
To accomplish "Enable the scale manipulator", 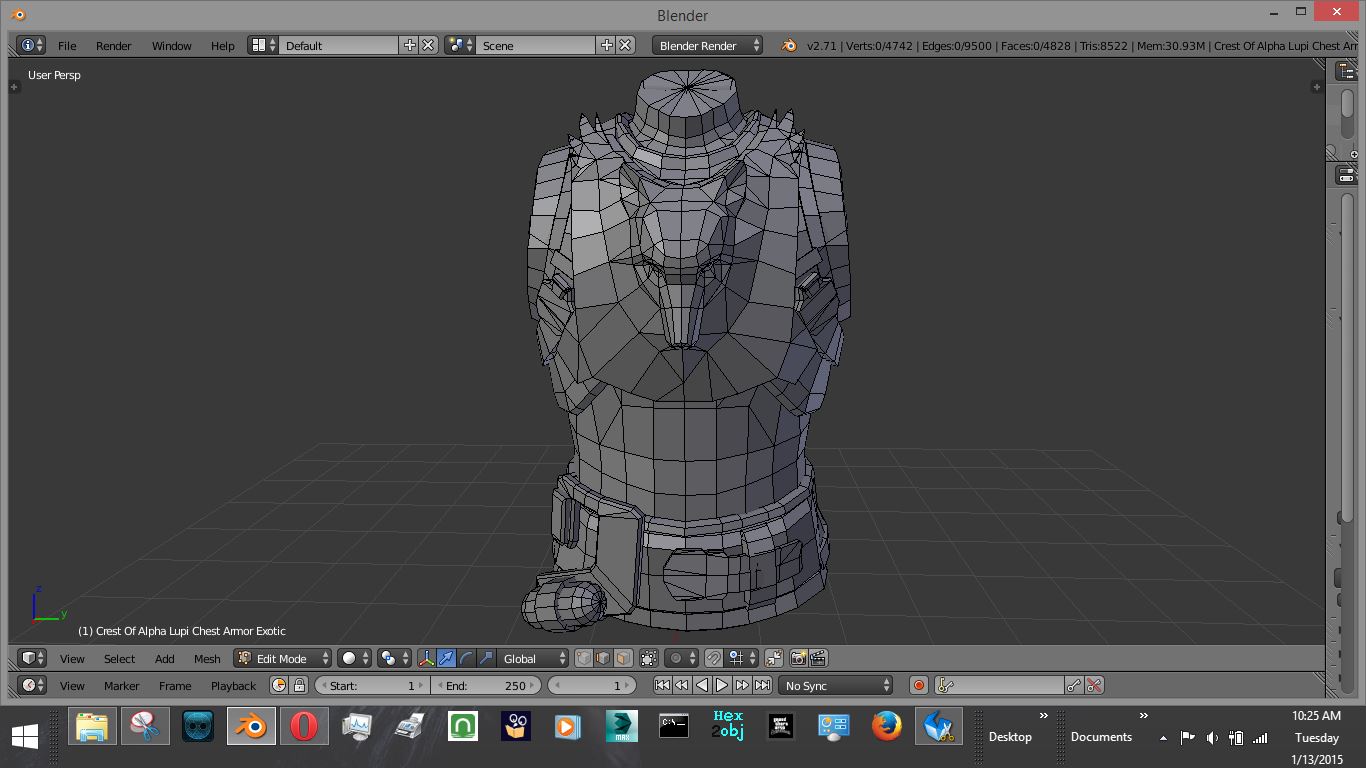I will click(486, 658).
